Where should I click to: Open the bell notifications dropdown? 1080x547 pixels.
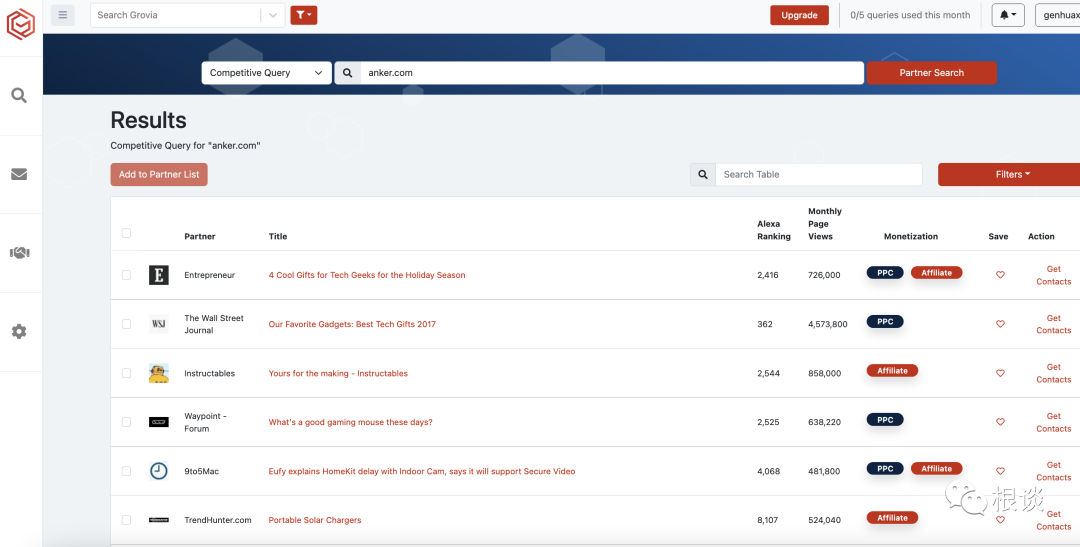pos(1008,15)
